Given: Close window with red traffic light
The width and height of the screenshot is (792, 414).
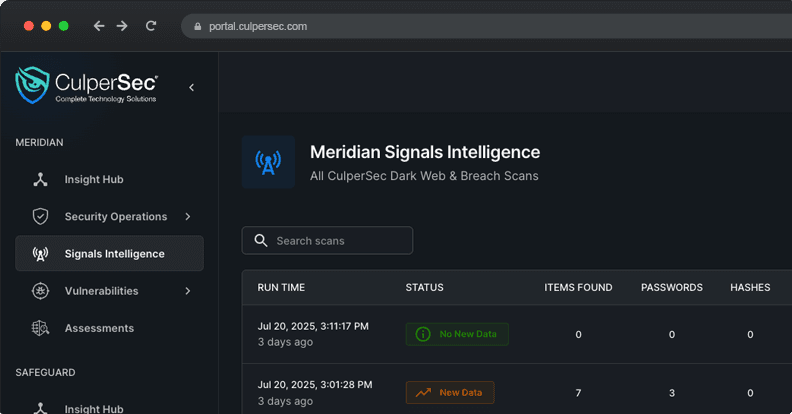Looking at the screenshot, I should pos(29,26).
